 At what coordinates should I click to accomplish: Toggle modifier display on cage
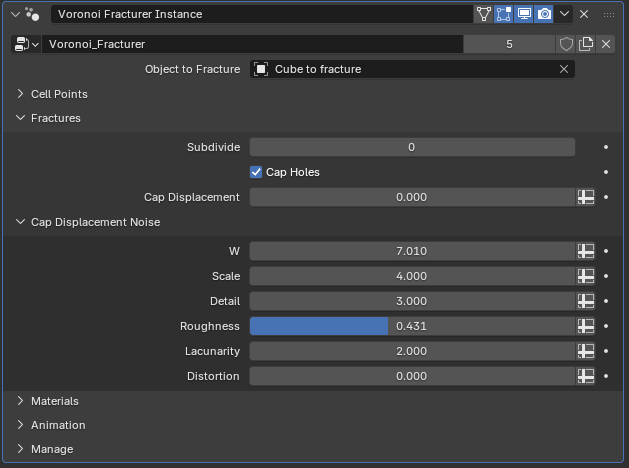coord(484,14)
